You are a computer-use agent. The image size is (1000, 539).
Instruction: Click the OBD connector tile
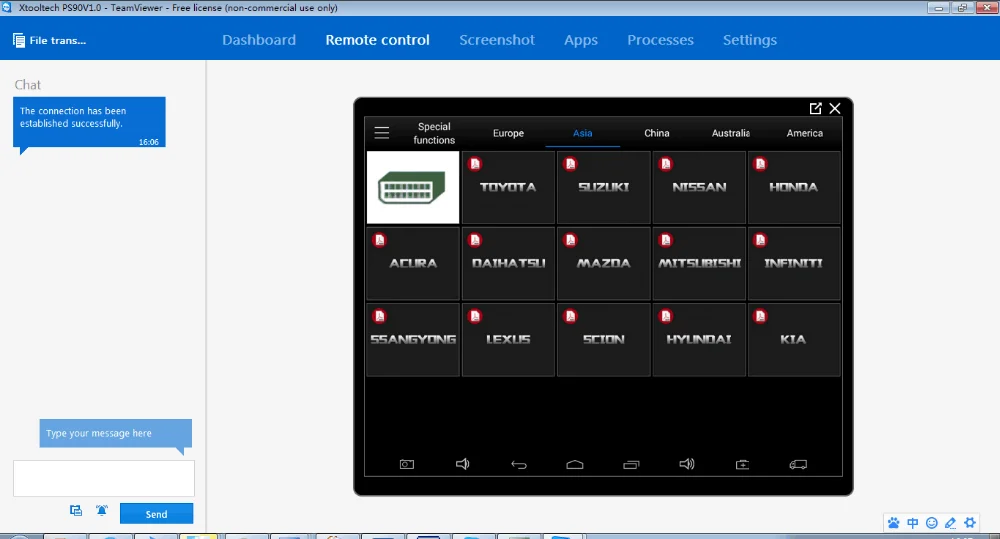413,187
